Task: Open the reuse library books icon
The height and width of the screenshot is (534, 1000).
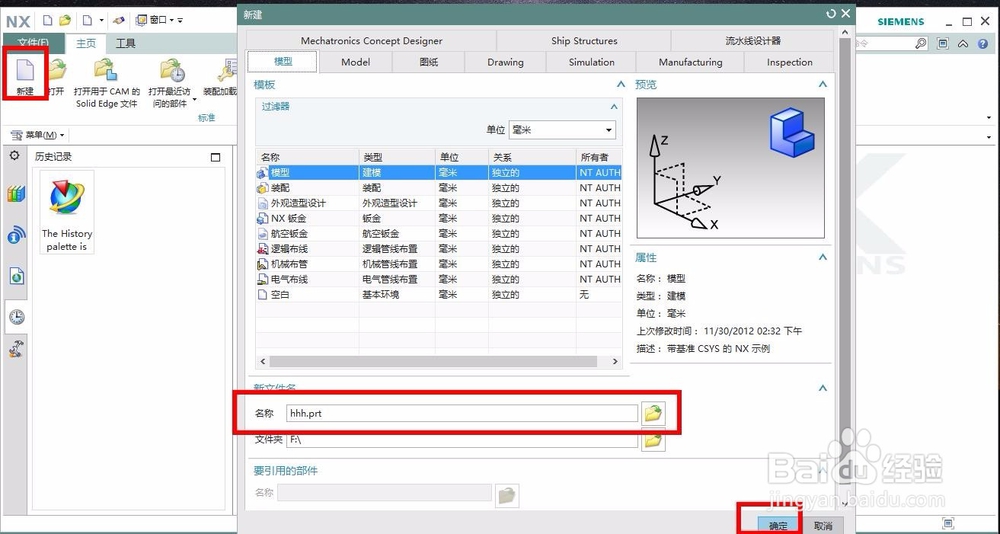Action: point(17,194)
